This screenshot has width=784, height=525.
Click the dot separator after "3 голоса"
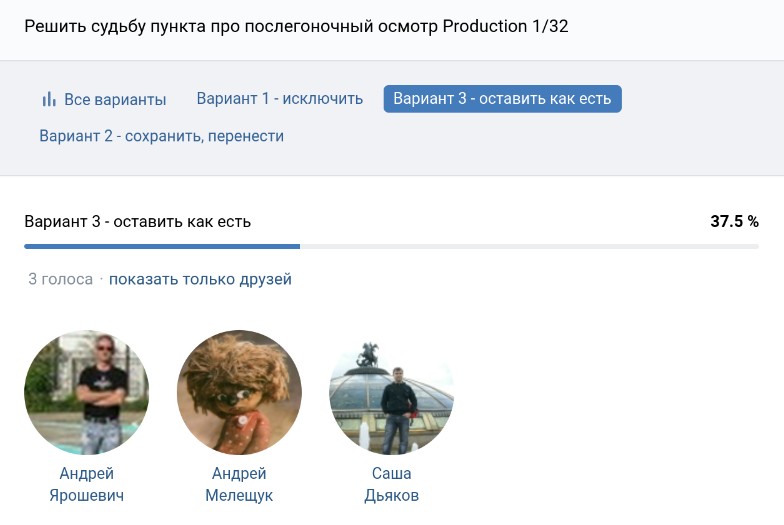tap(101, 280)
